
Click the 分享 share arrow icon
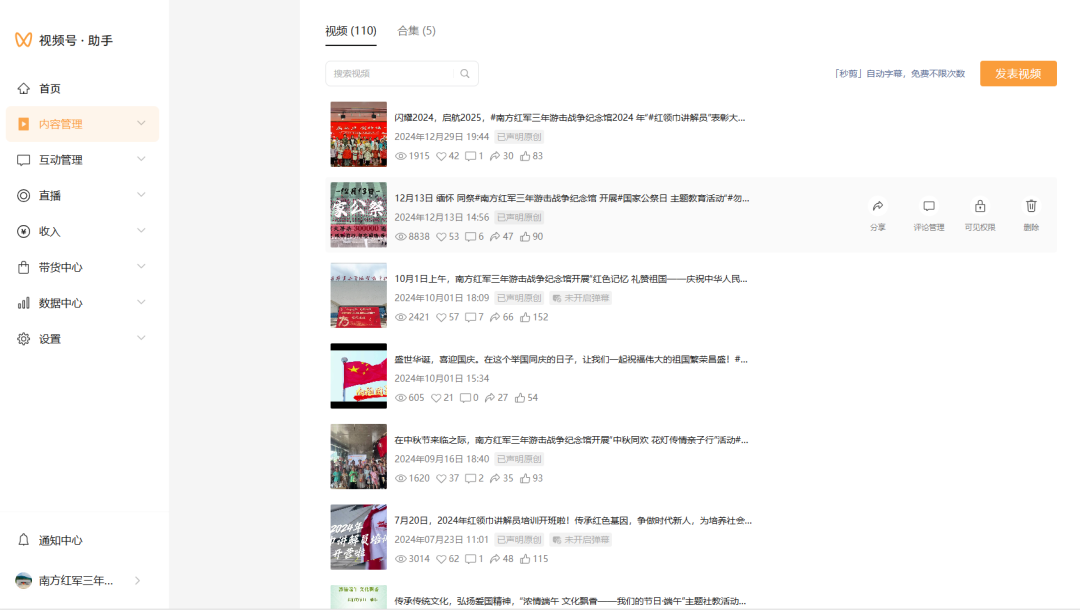pos(878,205)
